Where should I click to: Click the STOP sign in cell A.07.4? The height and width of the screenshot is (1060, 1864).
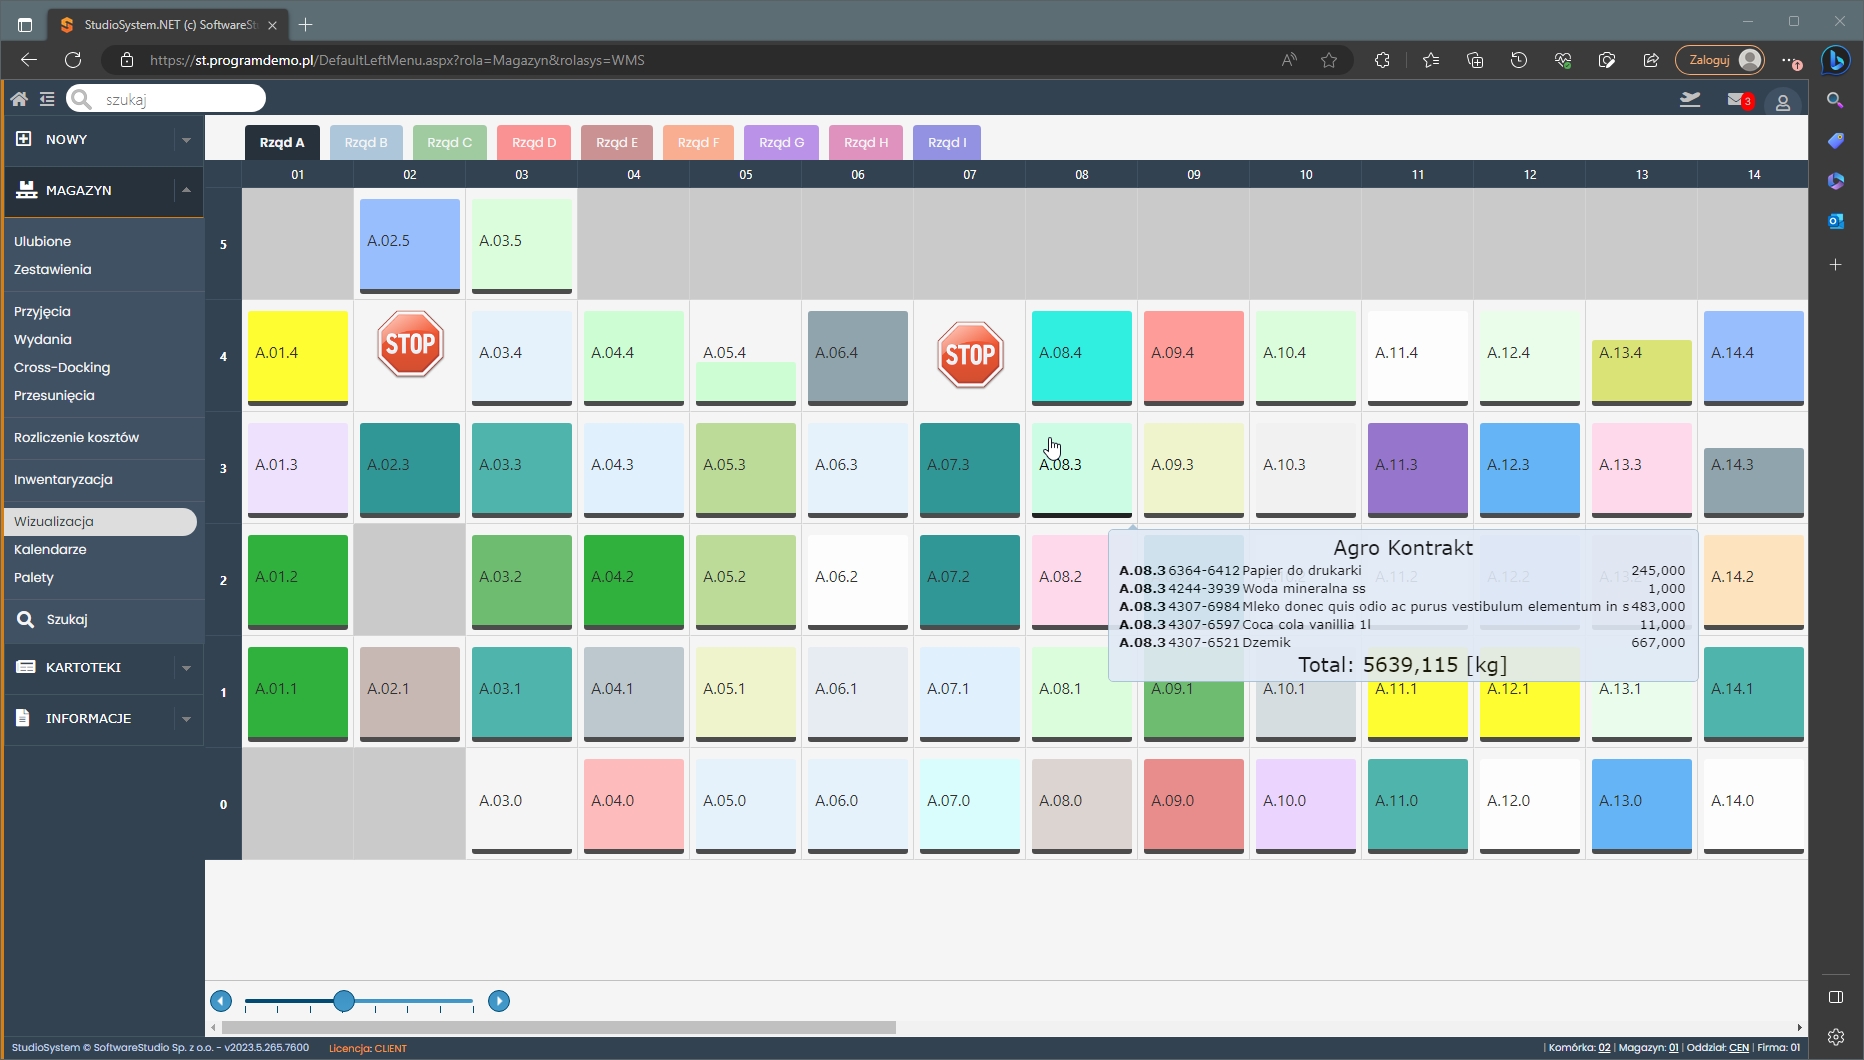click(970, 354)
